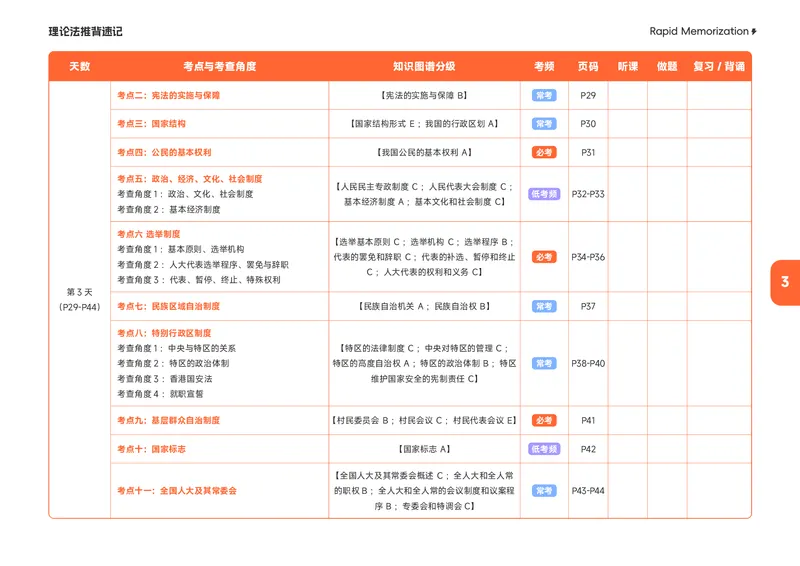Click 考查角度1：中央与特区的关系

(177, 349)
